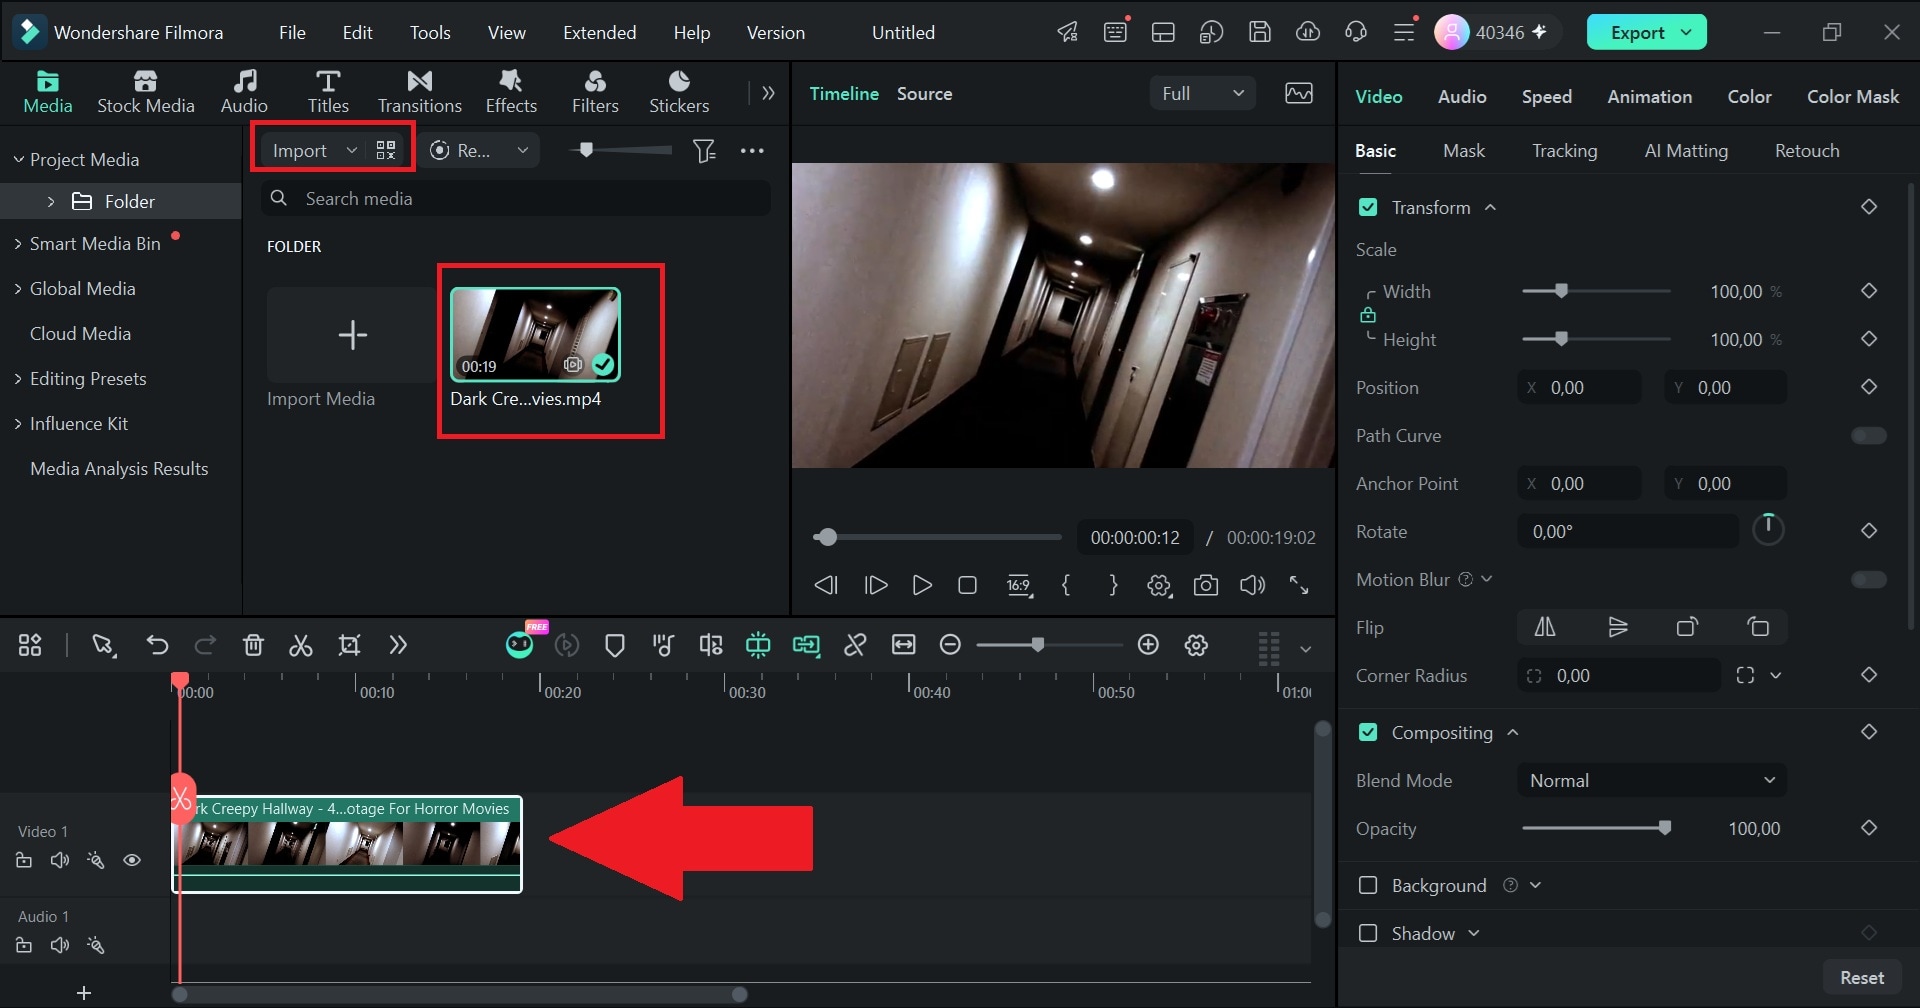
Task: Switch to the Mask sub-tab
Action: (1464, 151)
